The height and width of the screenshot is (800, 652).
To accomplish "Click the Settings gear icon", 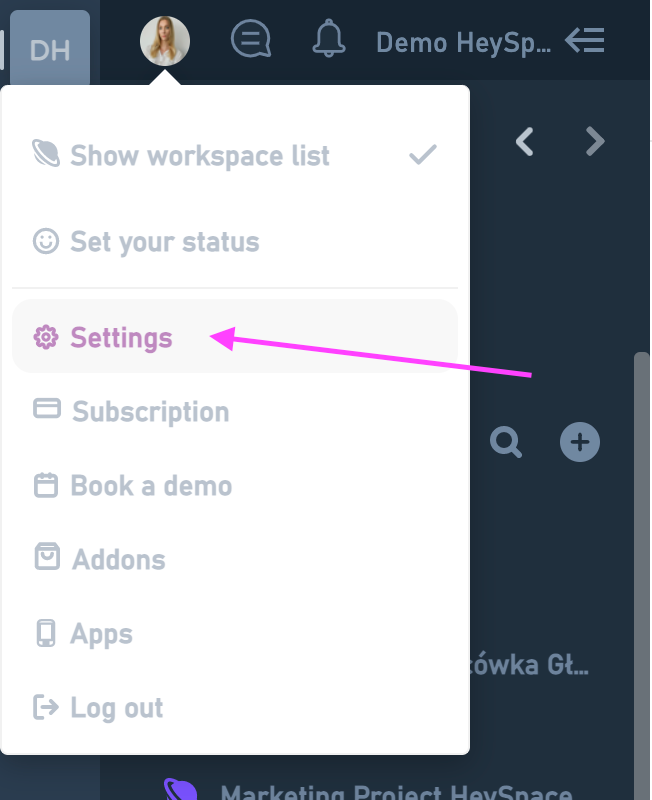I will [46, 338].
